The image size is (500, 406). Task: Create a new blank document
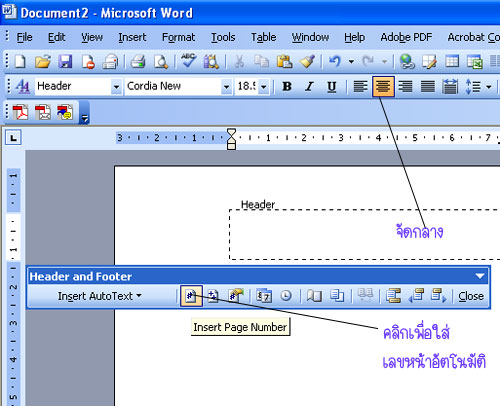click(x=20, y=62)
